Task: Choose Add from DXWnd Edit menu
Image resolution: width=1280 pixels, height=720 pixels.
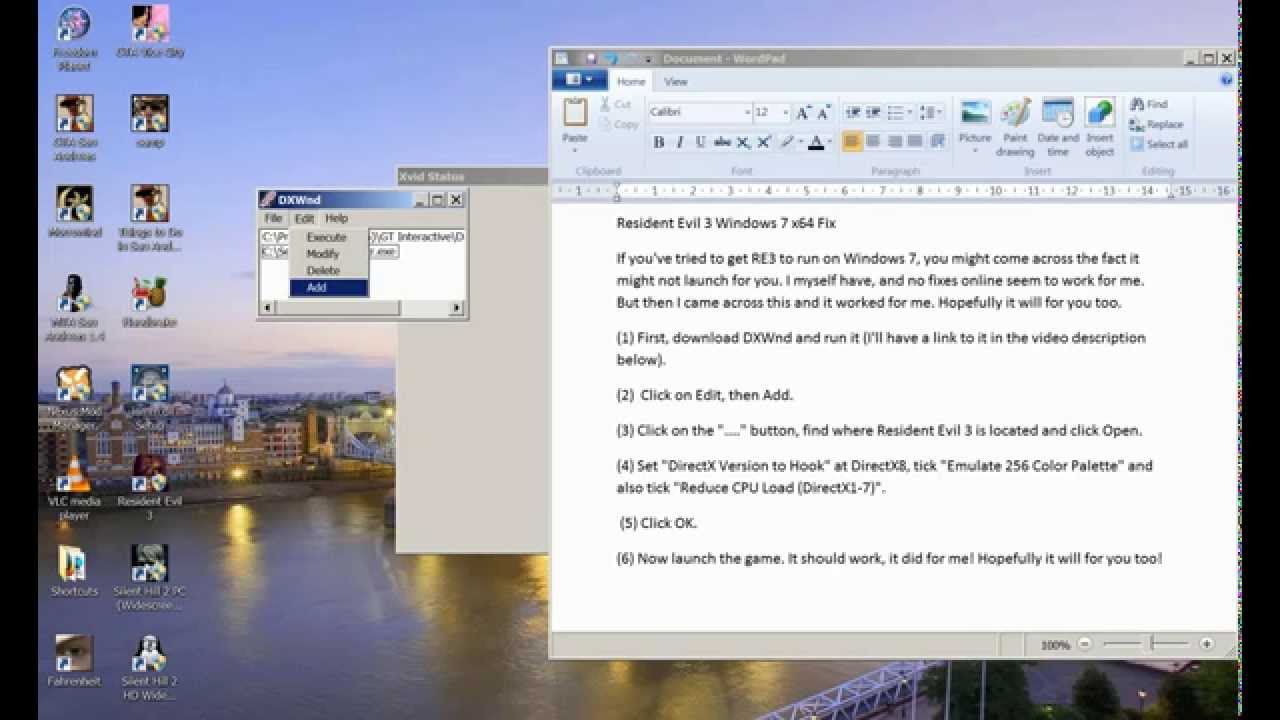Action: tap(329, 288)
